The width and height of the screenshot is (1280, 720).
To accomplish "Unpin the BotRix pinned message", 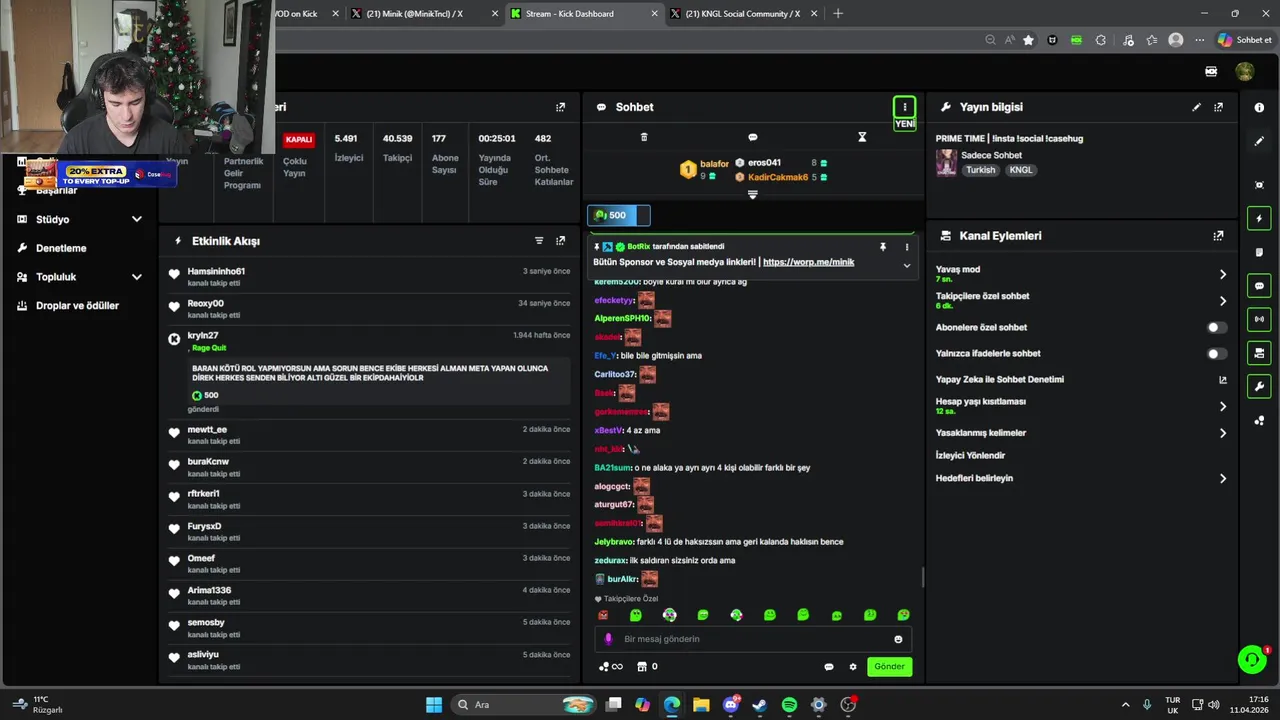I will [x=883, y=247].
